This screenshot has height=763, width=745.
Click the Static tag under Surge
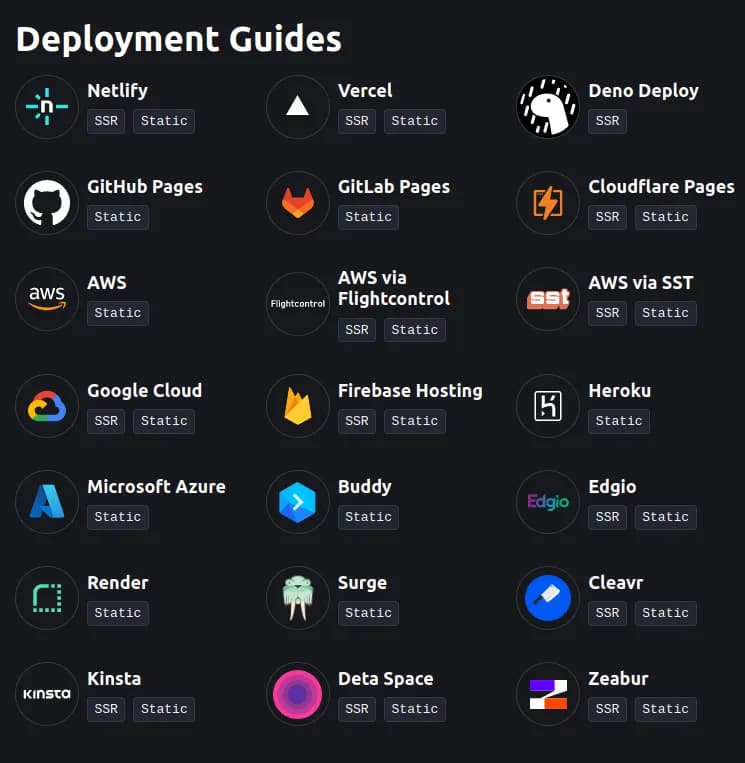click(368, 613)
